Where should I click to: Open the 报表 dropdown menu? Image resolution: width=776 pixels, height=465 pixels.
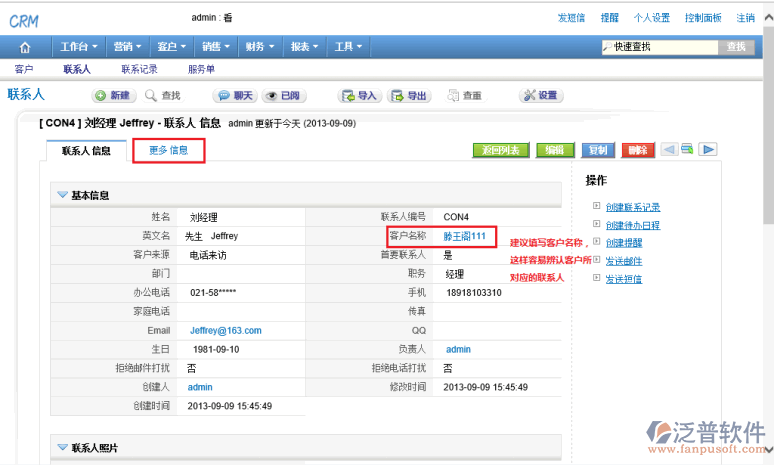click(304, 47)
